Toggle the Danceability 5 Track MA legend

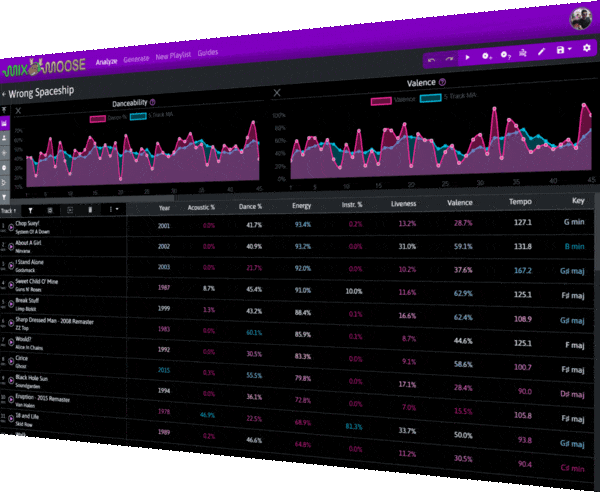tap(152, 115)
